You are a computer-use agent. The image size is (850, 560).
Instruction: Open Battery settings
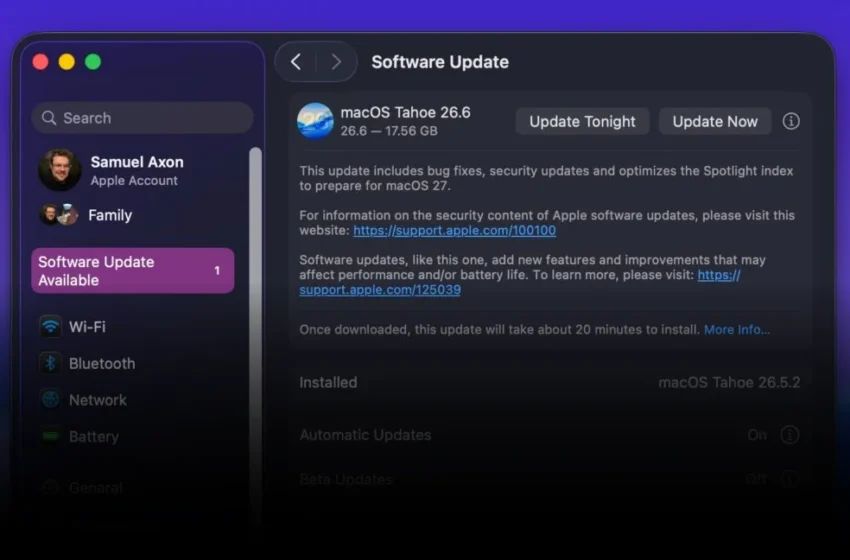click(133, 436)
